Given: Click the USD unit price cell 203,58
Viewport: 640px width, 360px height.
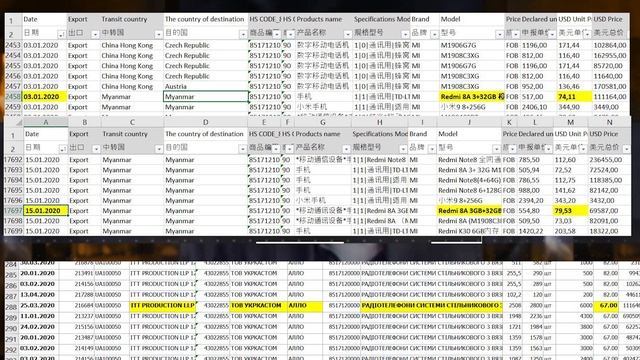Looking at the screenshot, I should [571, 231].
